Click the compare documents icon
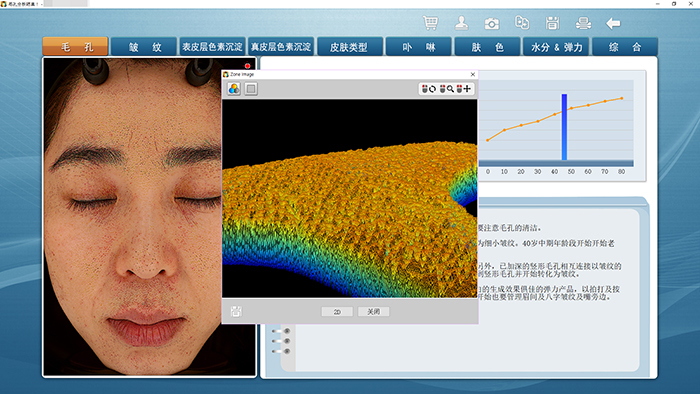700x394 pixels. [522, 23]
